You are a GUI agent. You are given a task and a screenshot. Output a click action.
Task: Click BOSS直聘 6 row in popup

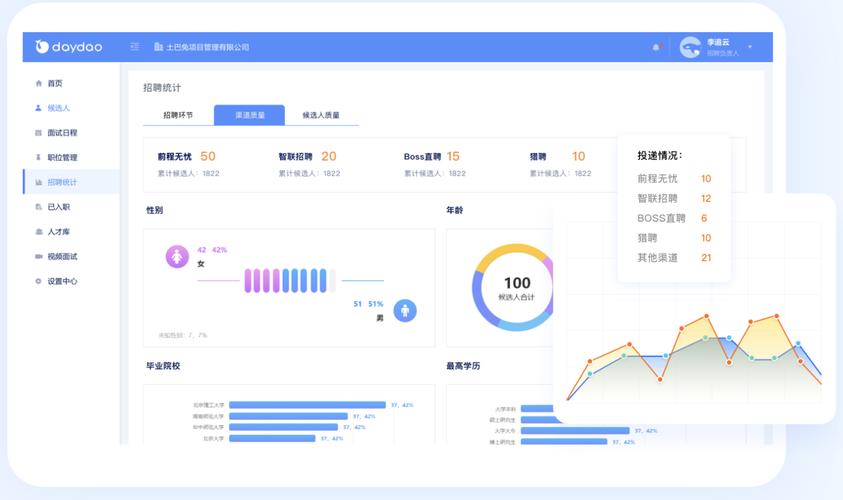pyautogui.click(x=672, y=218)
